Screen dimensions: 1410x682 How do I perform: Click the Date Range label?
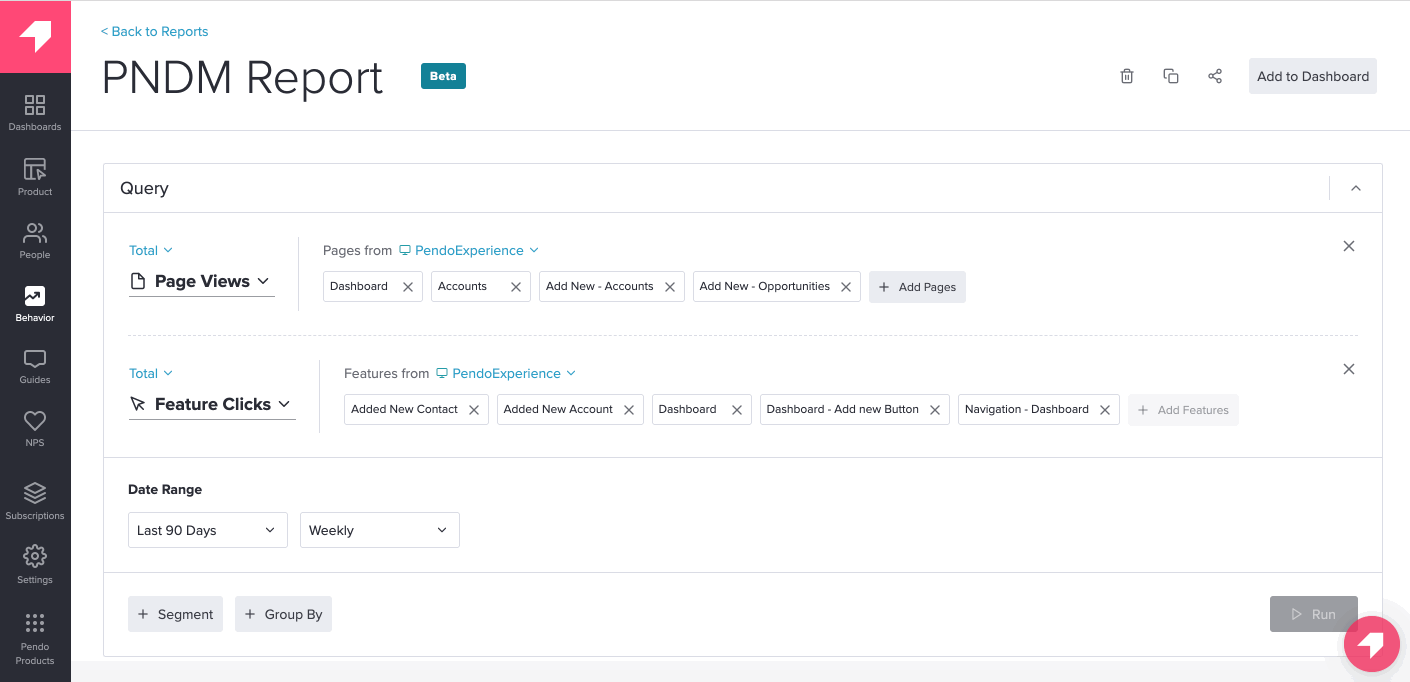point(165,489)
